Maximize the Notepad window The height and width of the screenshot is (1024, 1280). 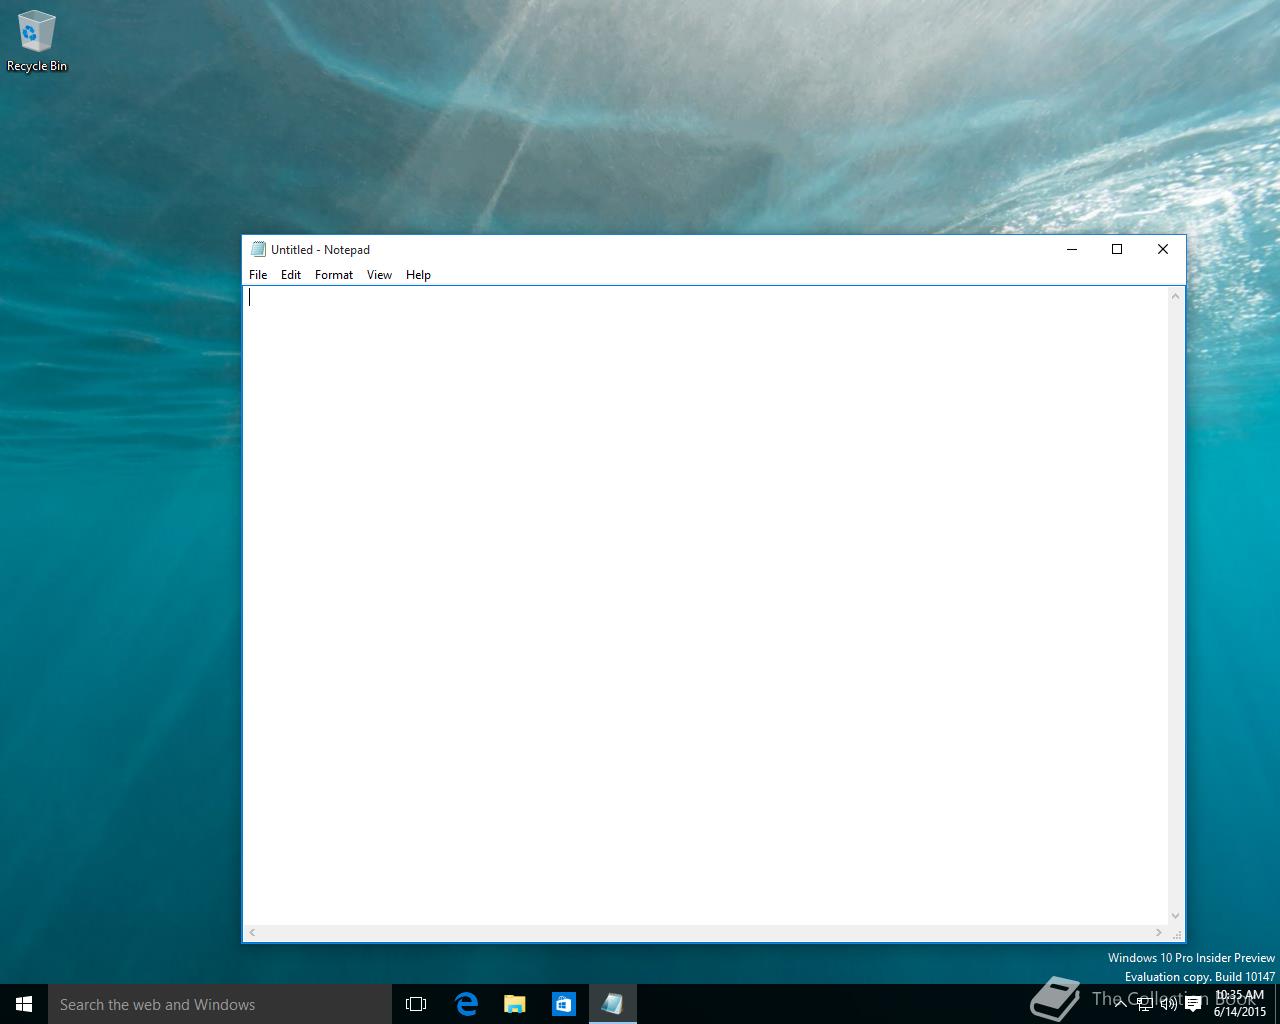(1117, 249)
